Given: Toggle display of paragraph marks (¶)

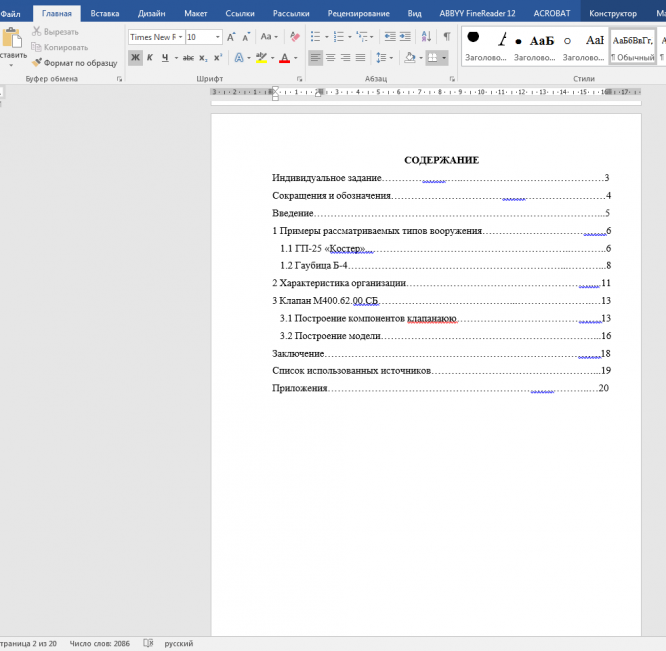Looking at the screenshot, I should tap(446, 37).
